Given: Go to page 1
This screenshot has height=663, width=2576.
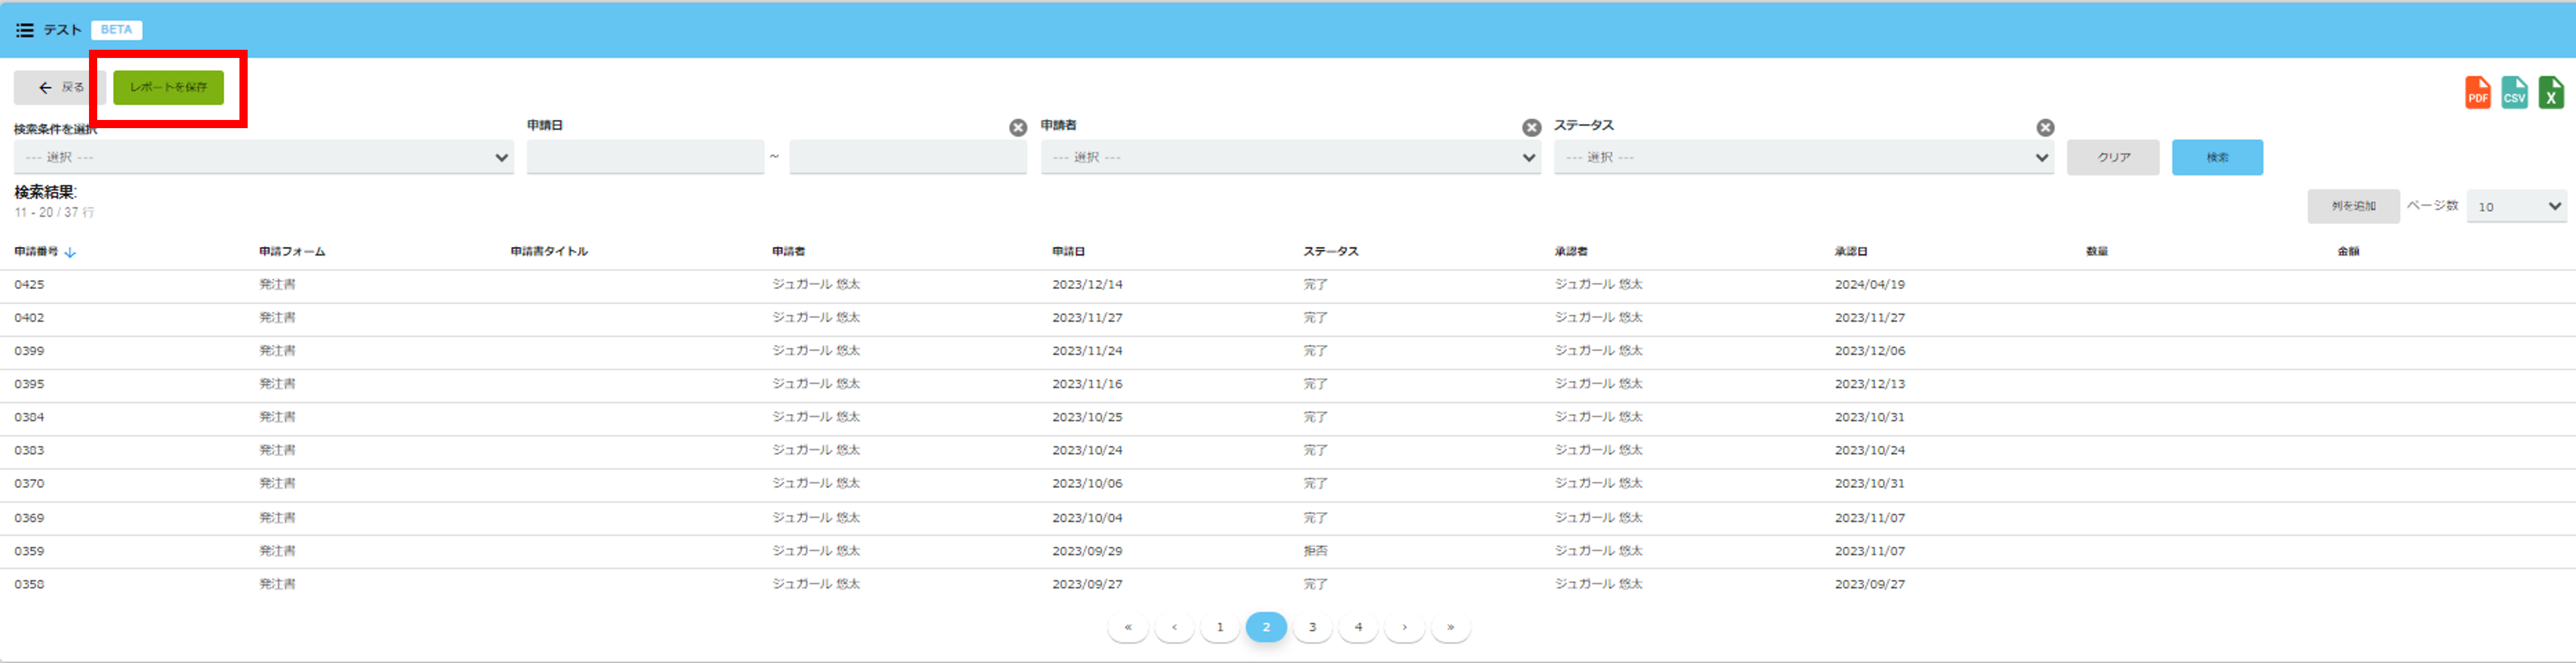Looking at the screenshot, I should click(1220, 627).
